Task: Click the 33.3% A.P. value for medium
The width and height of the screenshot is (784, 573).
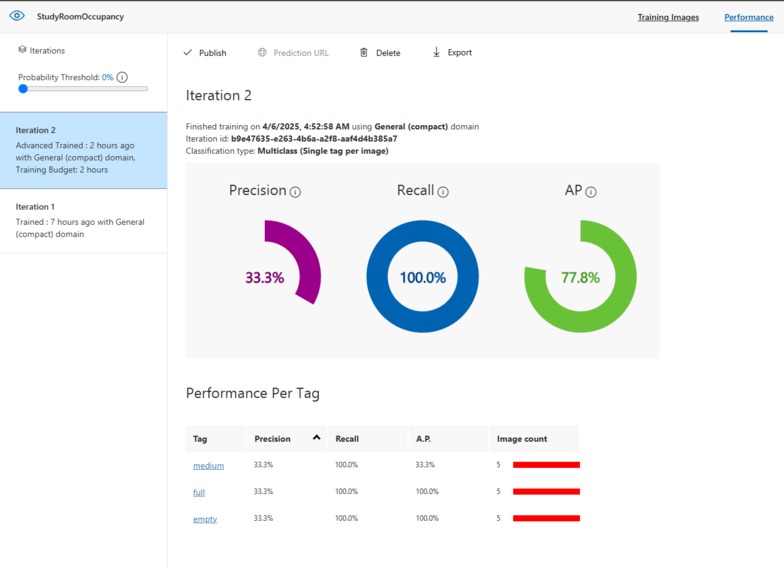Action: coord(425,464)
